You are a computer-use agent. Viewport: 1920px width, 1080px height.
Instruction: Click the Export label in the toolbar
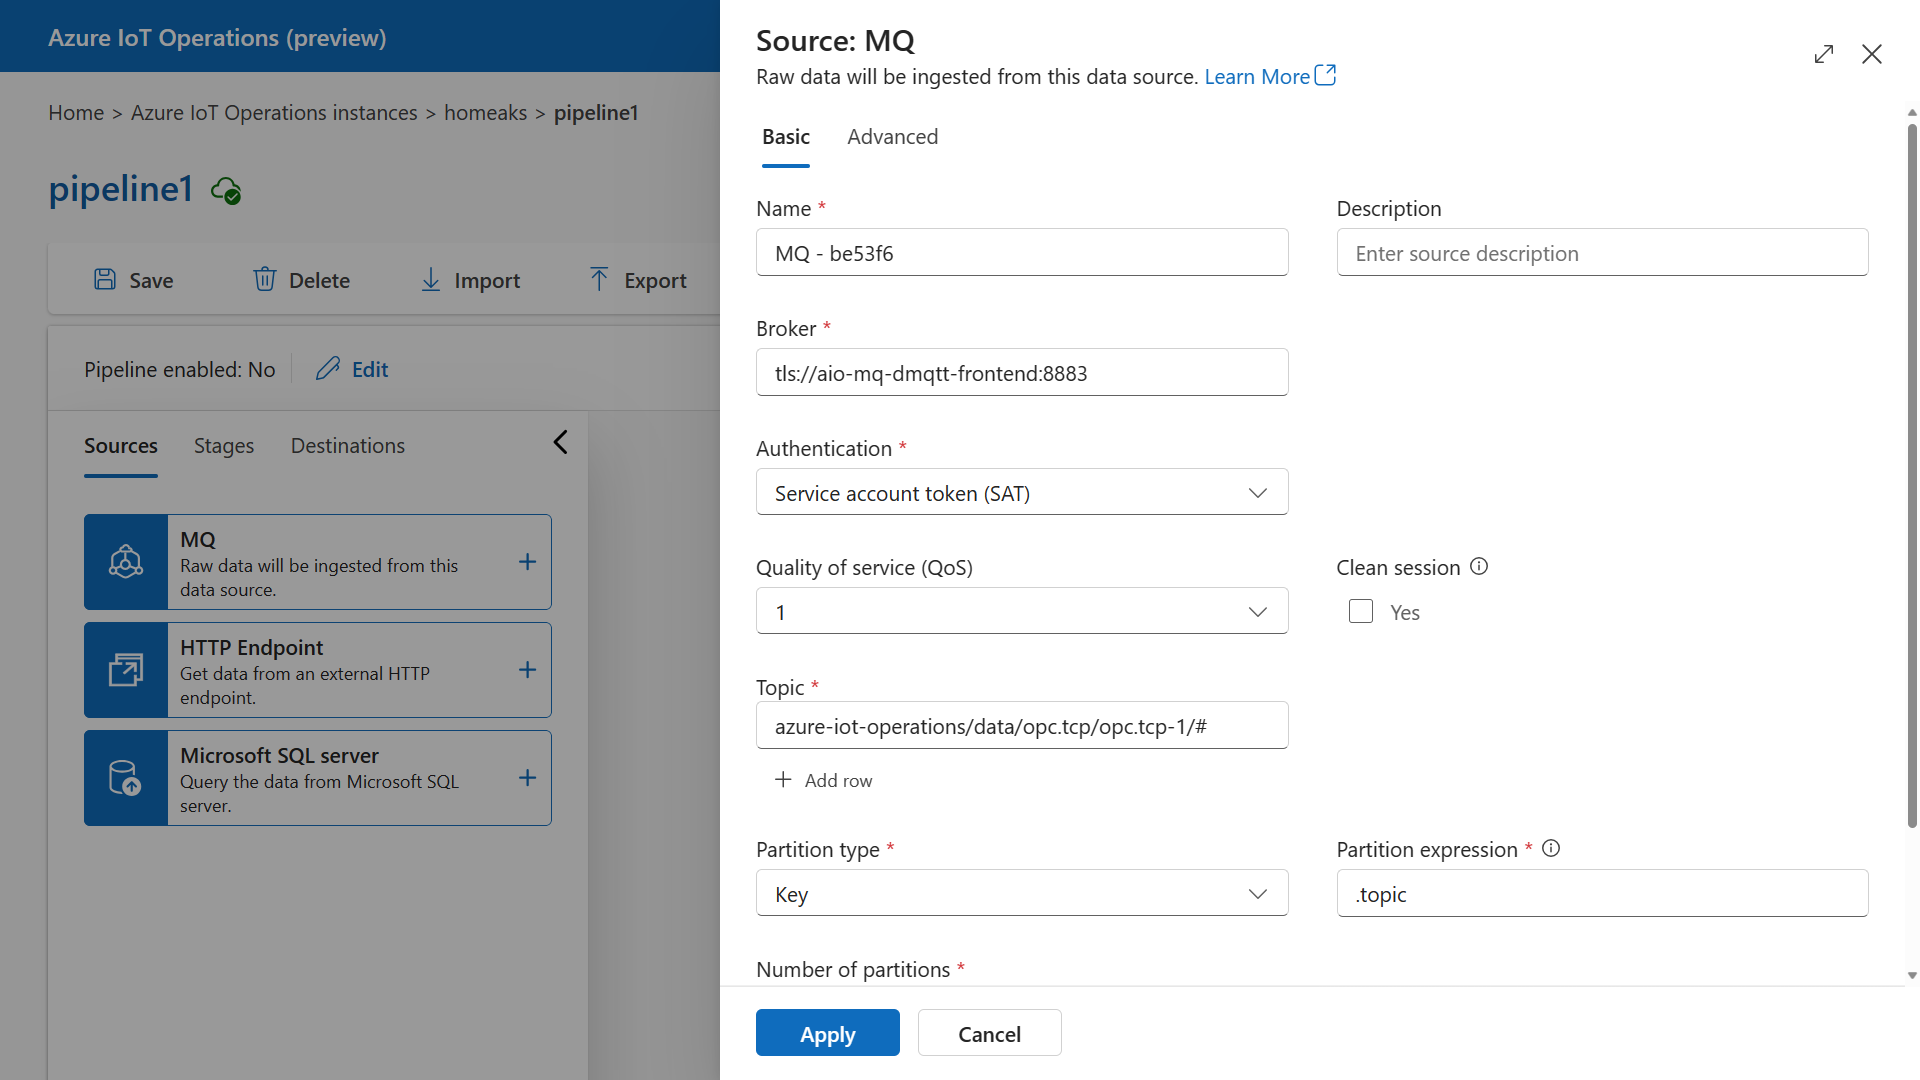click(655, 281)
